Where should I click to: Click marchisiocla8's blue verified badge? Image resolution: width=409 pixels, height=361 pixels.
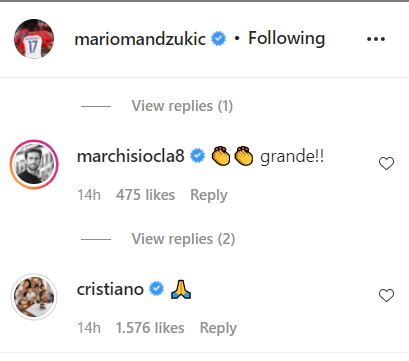point(197,156)
